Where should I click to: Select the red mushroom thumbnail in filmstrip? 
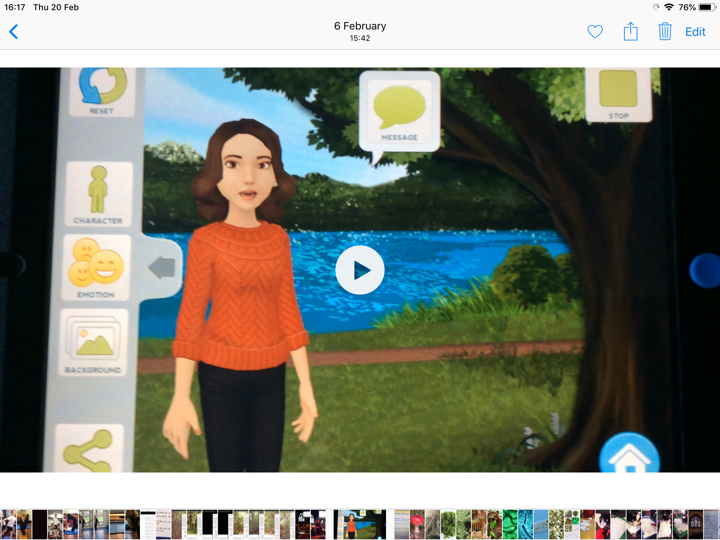pyautogui.click(x=418, y=524)
